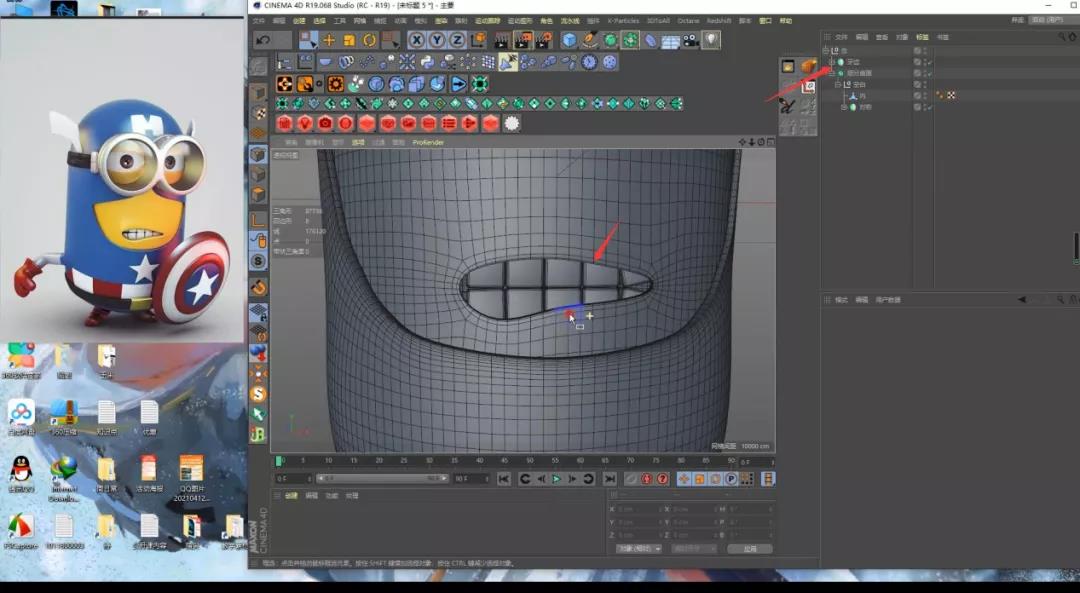Click the blue arrow icon in third row
Image resolution: width=1080 pixels, height=593 pixels.
(x=459, y=84)
